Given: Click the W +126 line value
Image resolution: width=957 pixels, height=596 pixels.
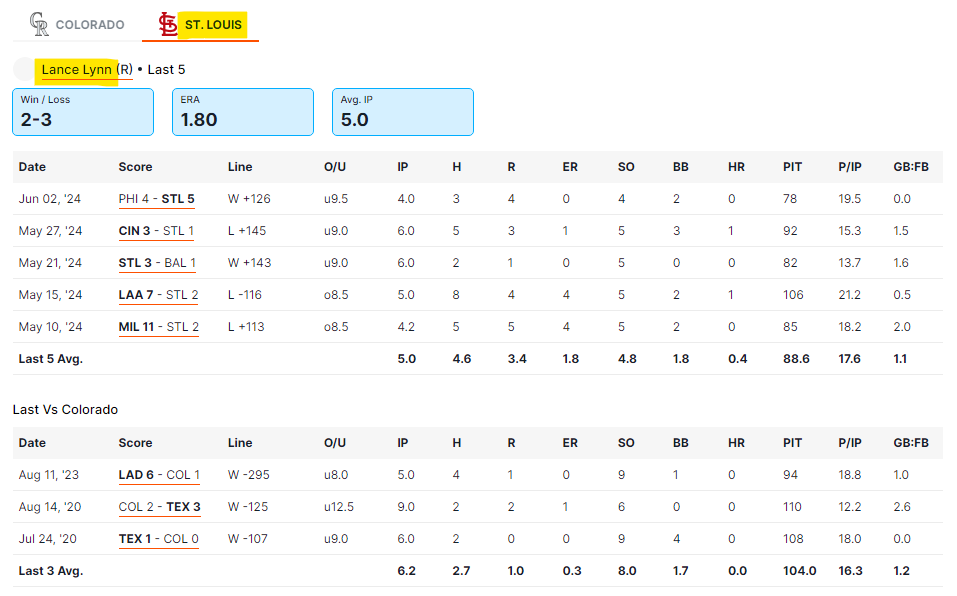Looking at the screenshot, I should [x=249, y=199].
